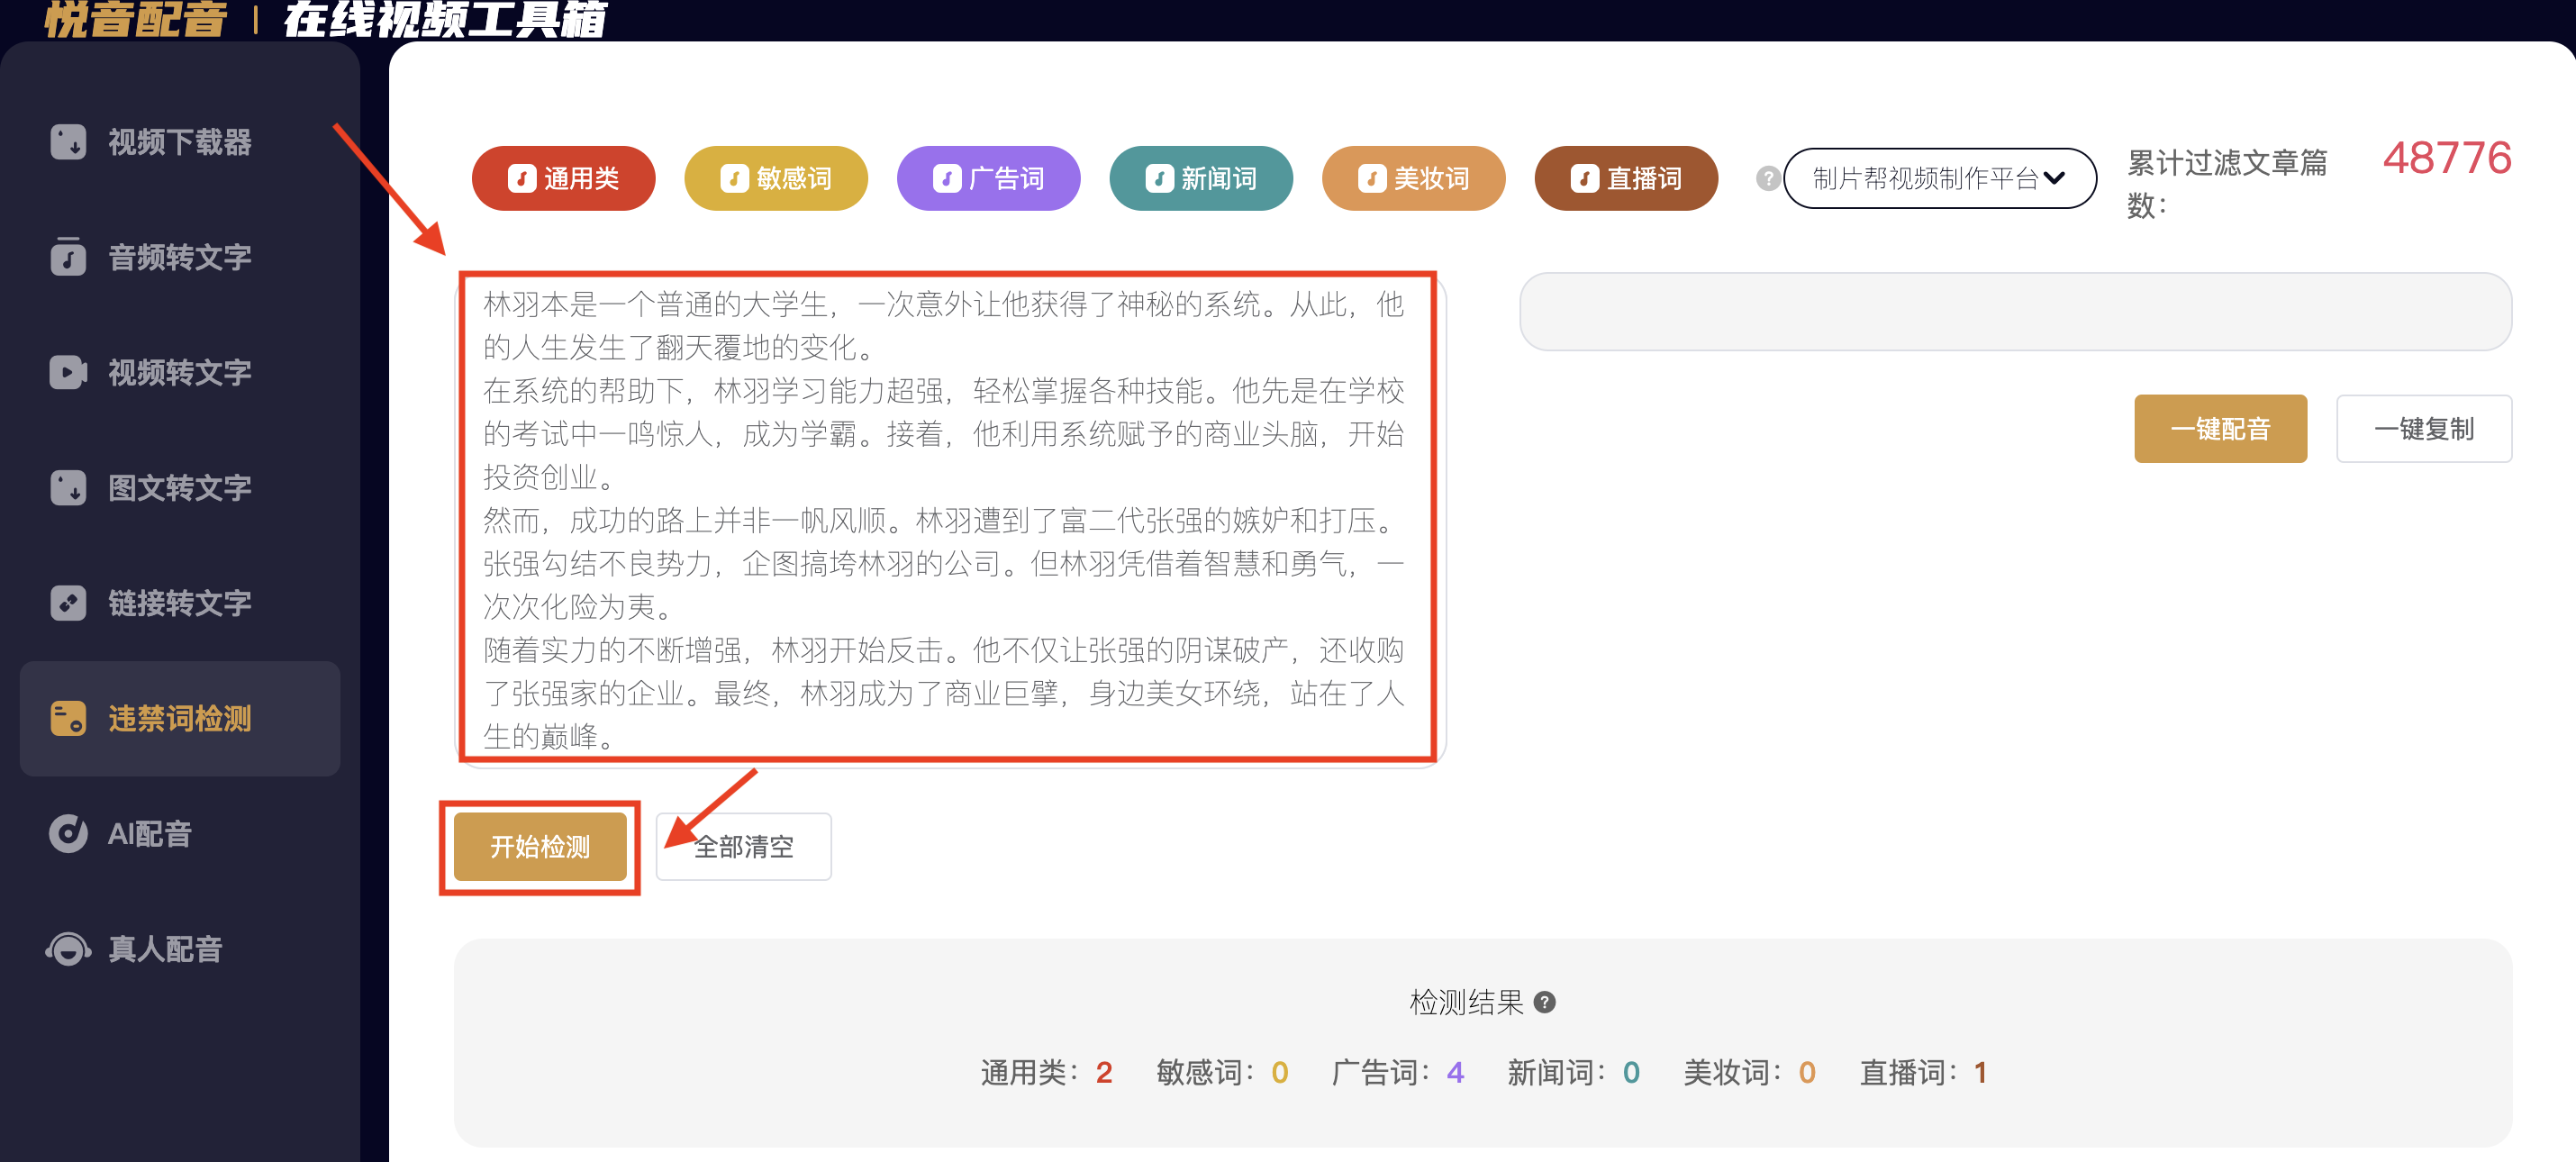The height and width of the screenshot is (1162, 2576).
Task: Click the 违禁词检测 sidebar icon
Action: (x=68, y=718)
